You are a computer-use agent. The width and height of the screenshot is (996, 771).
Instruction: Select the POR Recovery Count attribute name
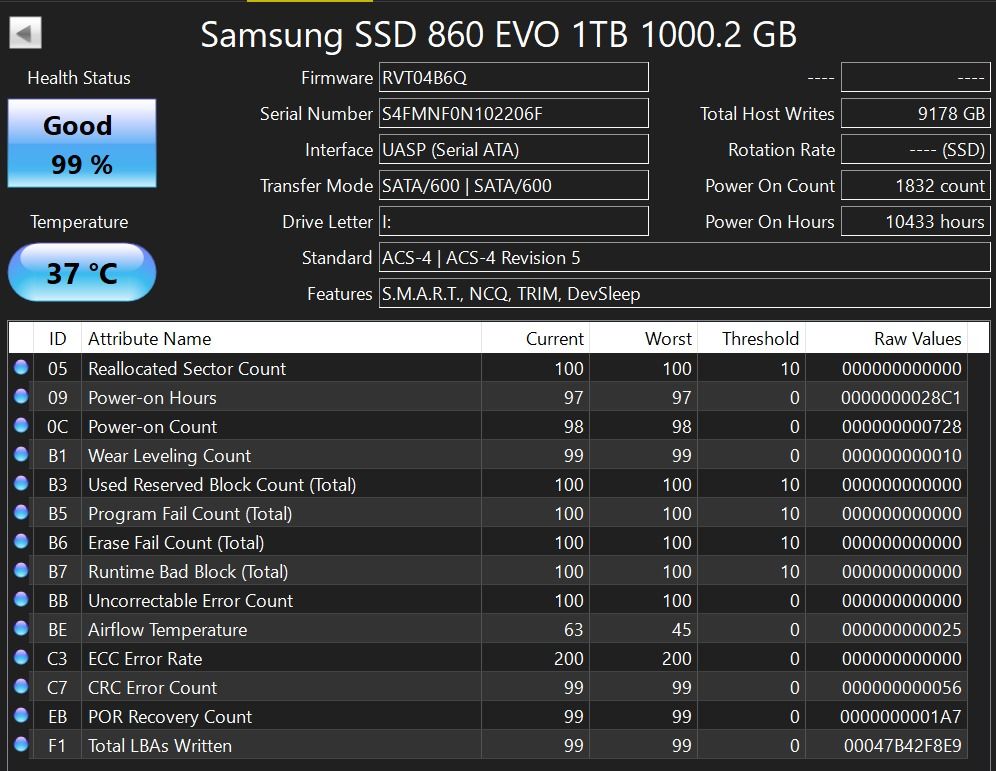click(x=170, y=716)
